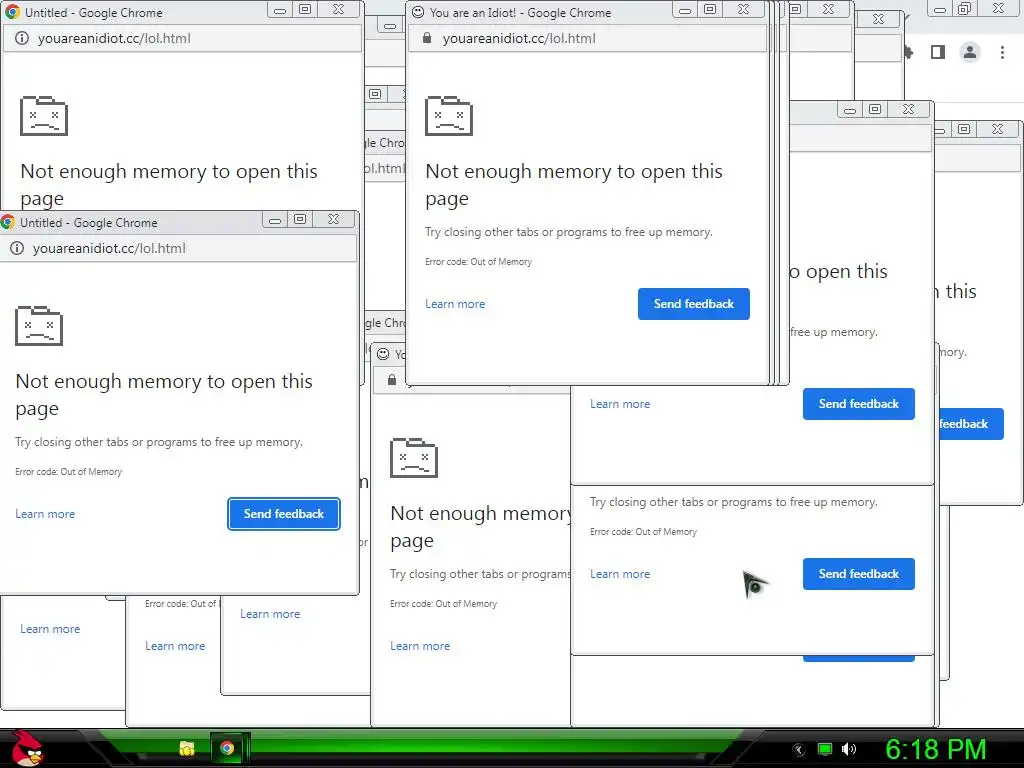Click Send feedback next to 'free up memory.' partial text

[859, 404]
